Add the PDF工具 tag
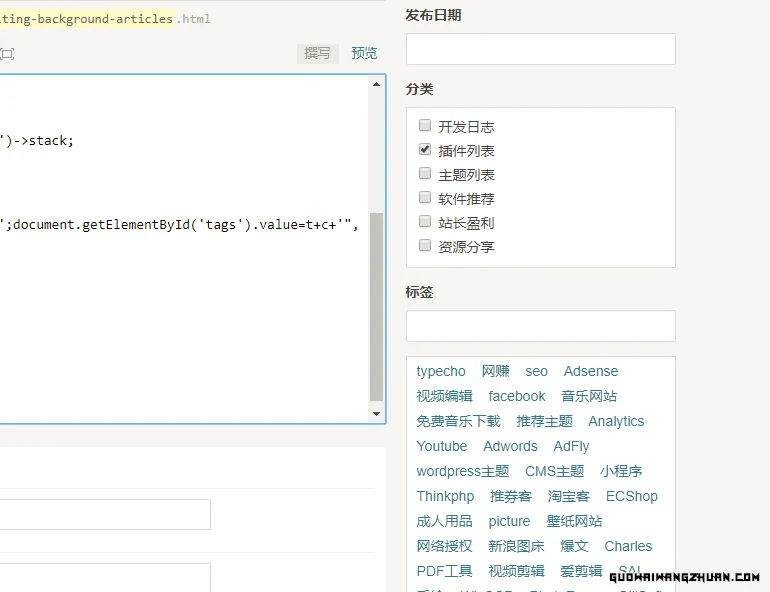The image size is (770, 592). pyautogui.click(x=444, y=571)
